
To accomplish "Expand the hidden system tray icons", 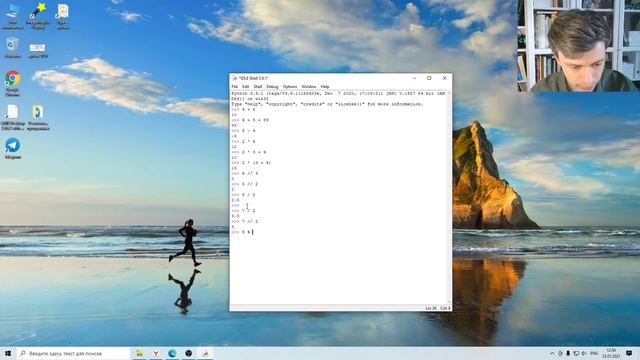I will pos(552,353).
